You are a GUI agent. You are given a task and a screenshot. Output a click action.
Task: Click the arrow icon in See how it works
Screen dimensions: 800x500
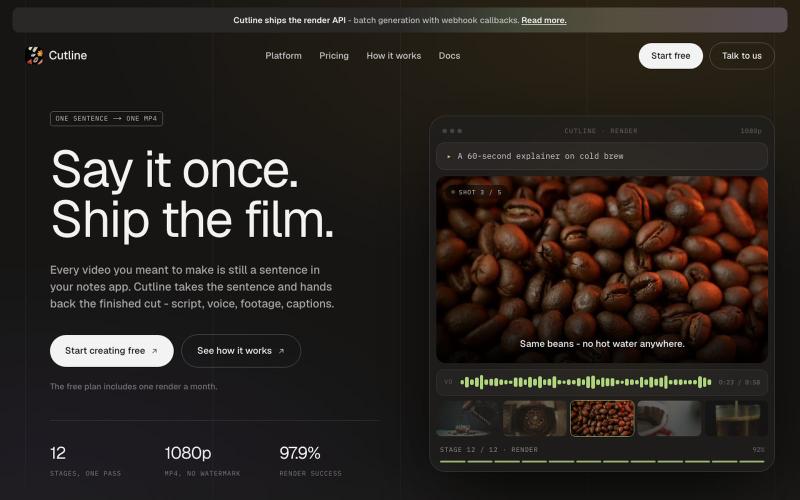pos(281,351)
